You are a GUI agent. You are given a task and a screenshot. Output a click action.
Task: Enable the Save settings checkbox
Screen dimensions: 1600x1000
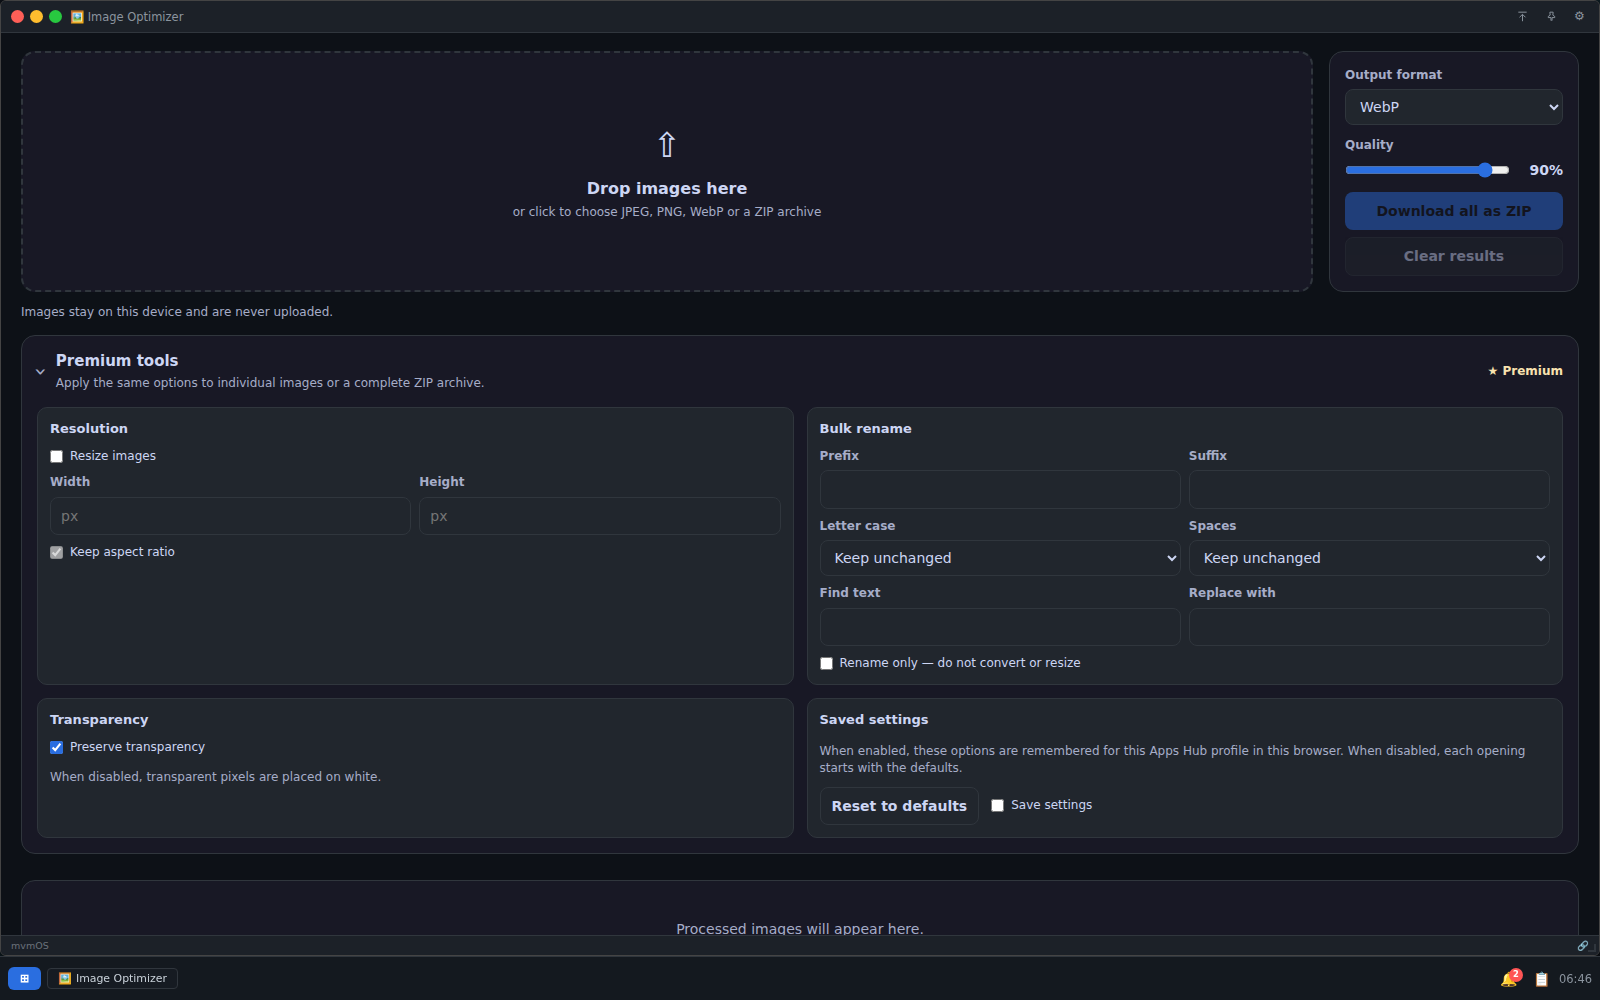[x=997, y=805]
